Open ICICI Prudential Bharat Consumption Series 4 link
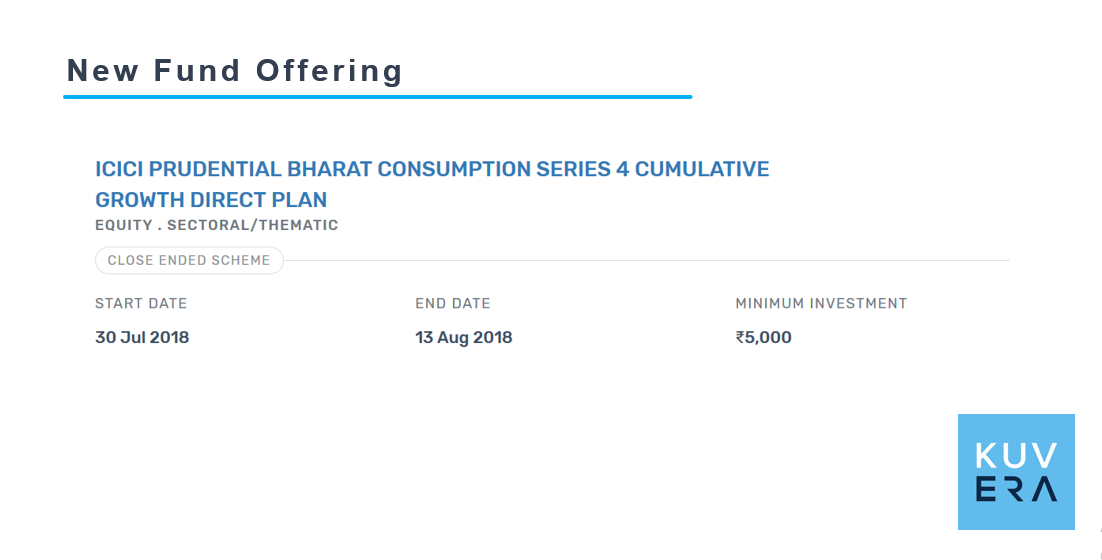 coord(432,184)
